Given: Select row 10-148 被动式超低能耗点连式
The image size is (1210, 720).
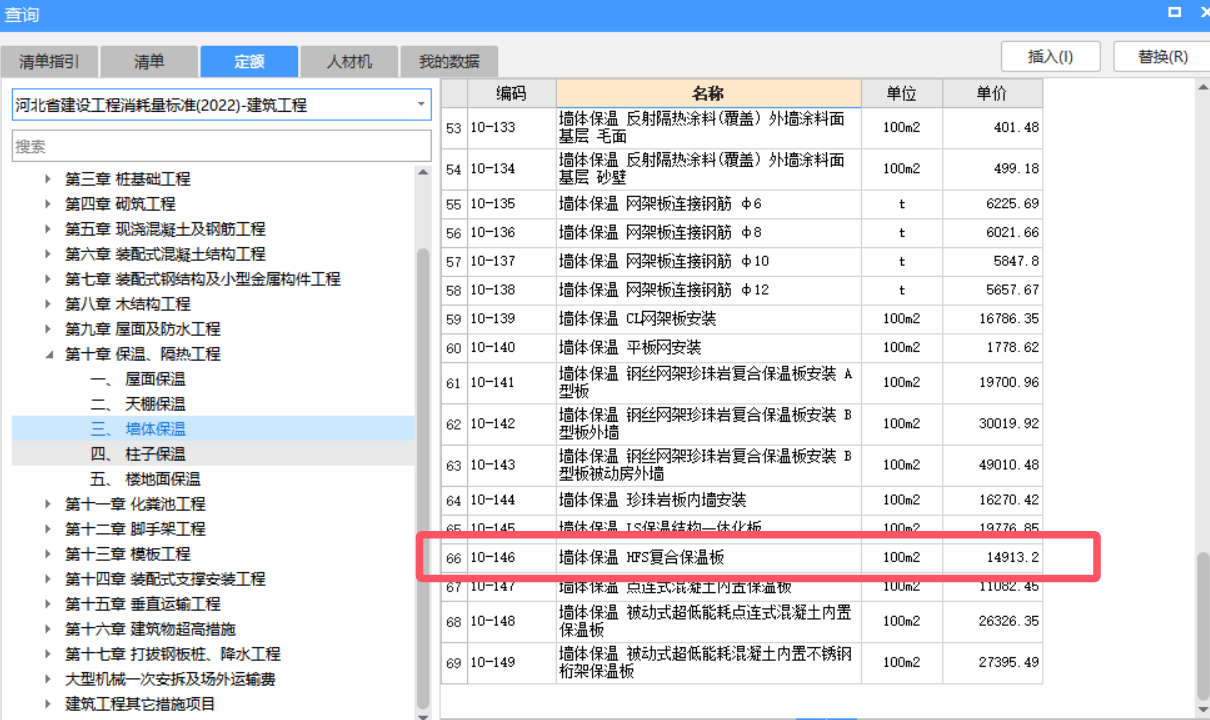Looking at the screenshot, I should tap(742, 622).
